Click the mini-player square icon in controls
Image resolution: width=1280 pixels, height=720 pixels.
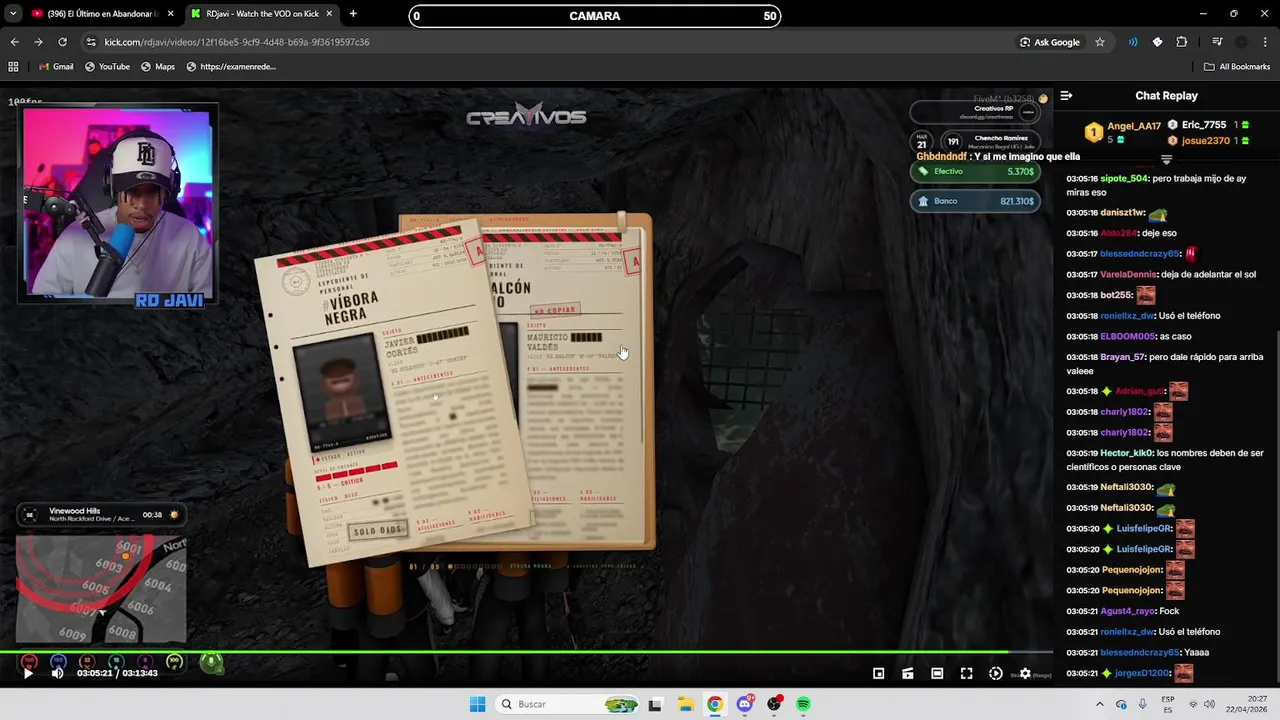pos(878,674)
